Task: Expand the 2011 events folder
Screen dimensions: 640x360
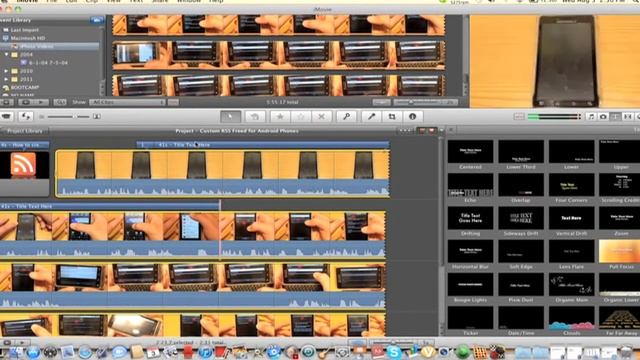Action: [x=6, y=79]
